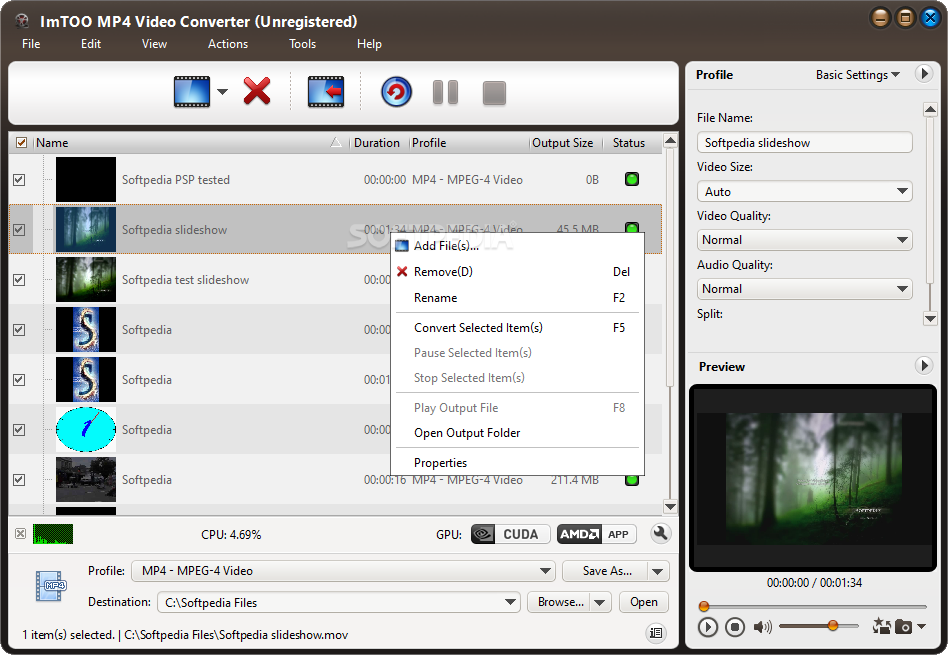The width and height of the screenshot is (948, 655).
Task: Sort list by Duration column header
Action: click(x=378, y=143)
